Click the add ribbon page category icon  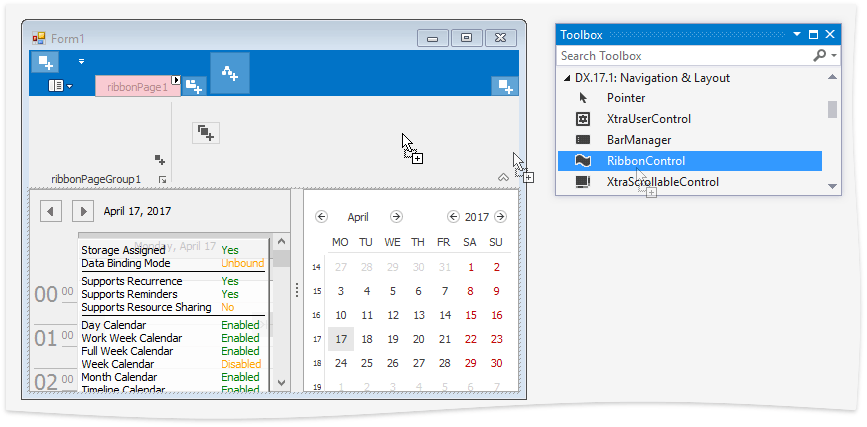[x=230, y=72]
